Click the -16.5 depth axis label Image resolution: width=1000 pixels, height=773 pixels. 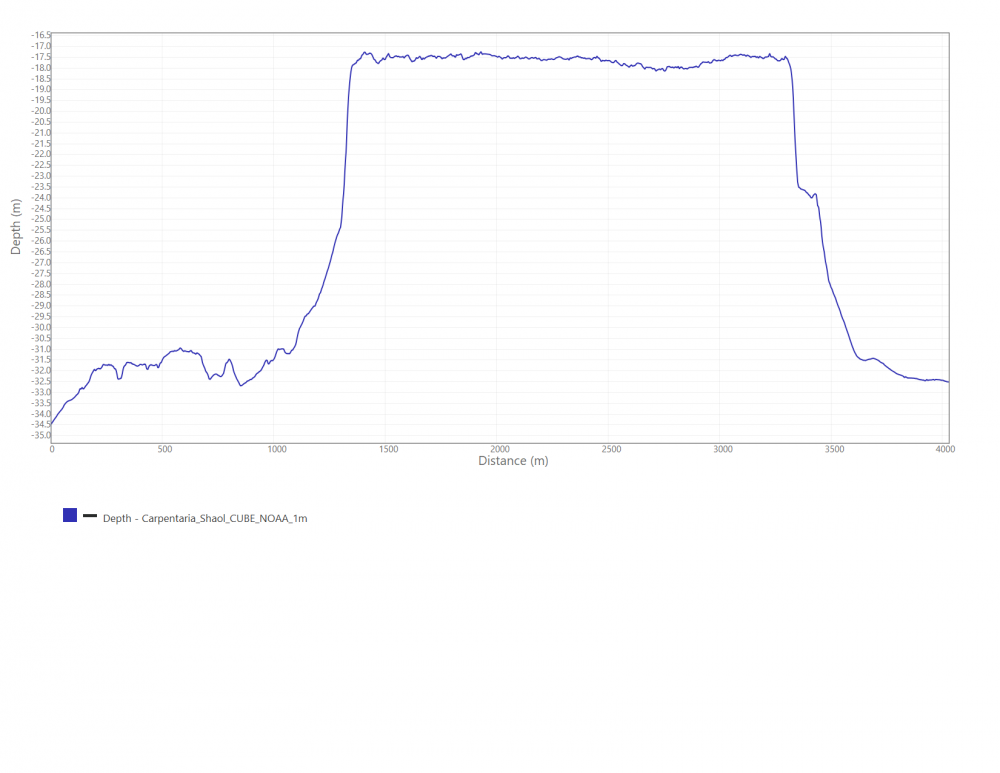coord(41,35)
